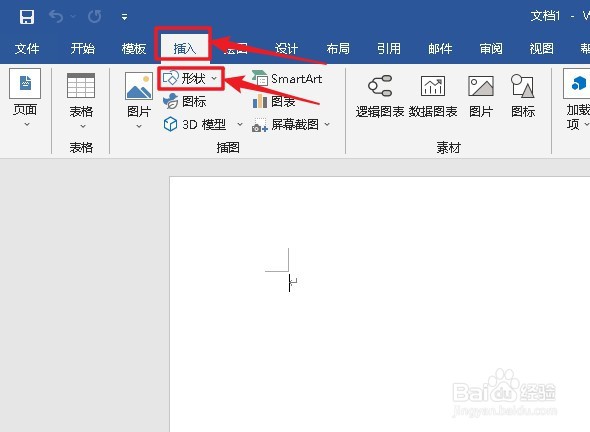Click the 形状 button label
590x432 pixels.
[x=193, y=79]
